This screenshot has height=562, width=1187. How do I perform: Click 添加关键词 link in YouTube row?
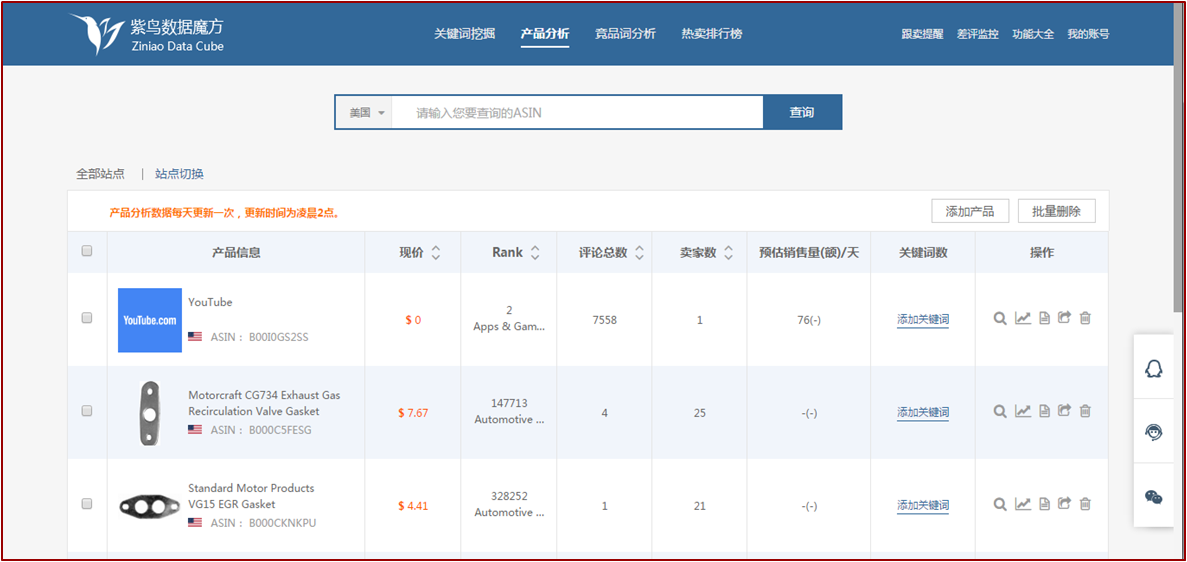click(922, 320)
